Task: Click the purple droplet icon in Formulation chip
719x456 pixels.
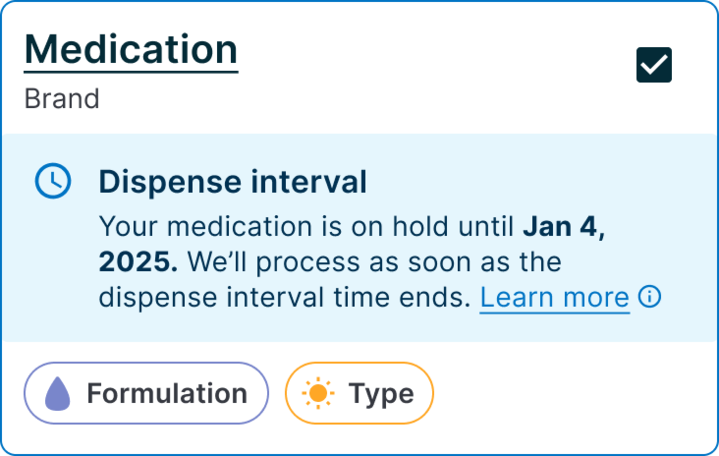Action: [58, 394]
